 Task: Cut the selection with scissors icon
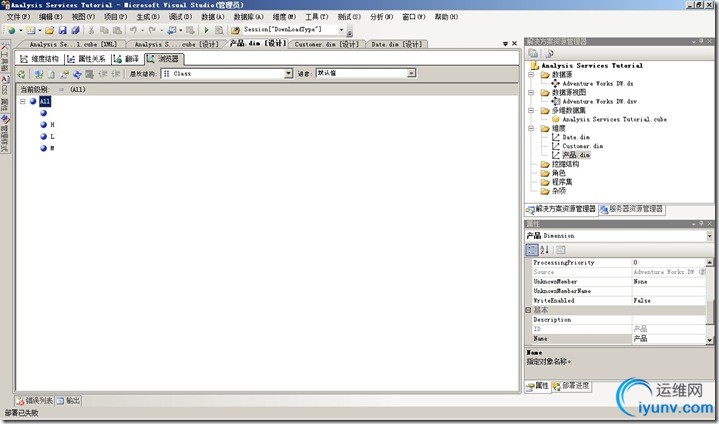coord(91,30)
